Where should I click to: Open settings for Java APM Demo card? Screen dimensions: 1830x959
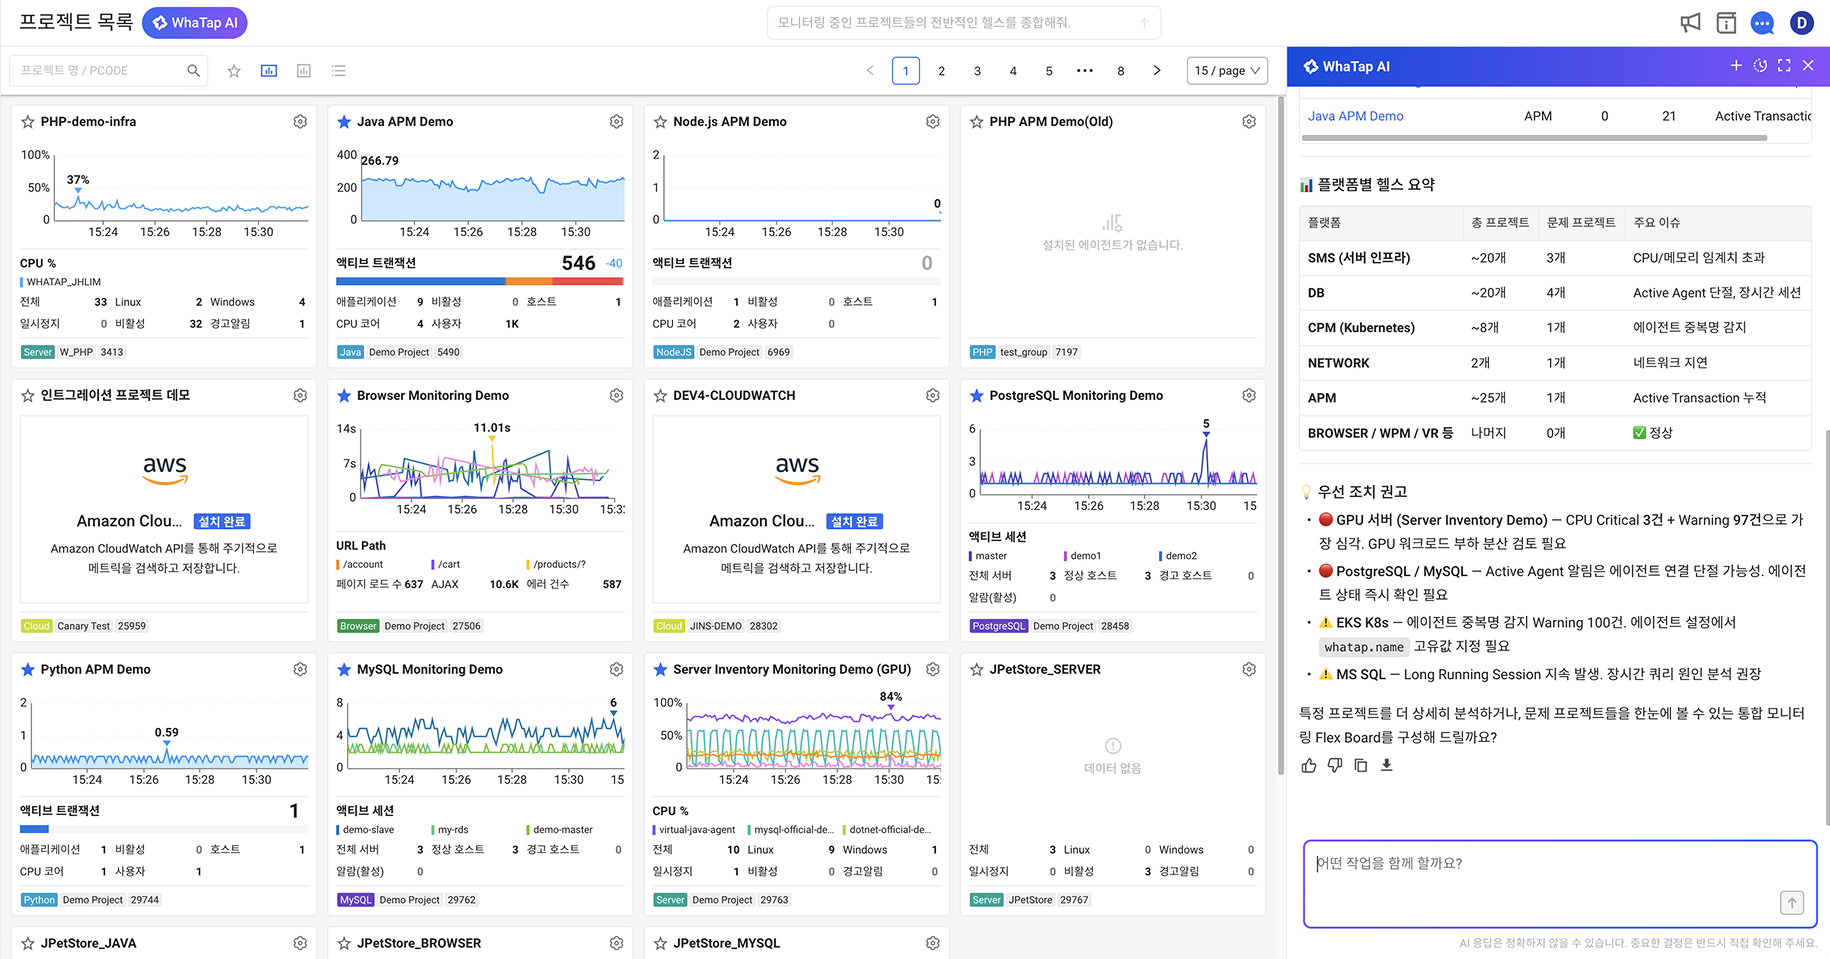tap(616, 122)
